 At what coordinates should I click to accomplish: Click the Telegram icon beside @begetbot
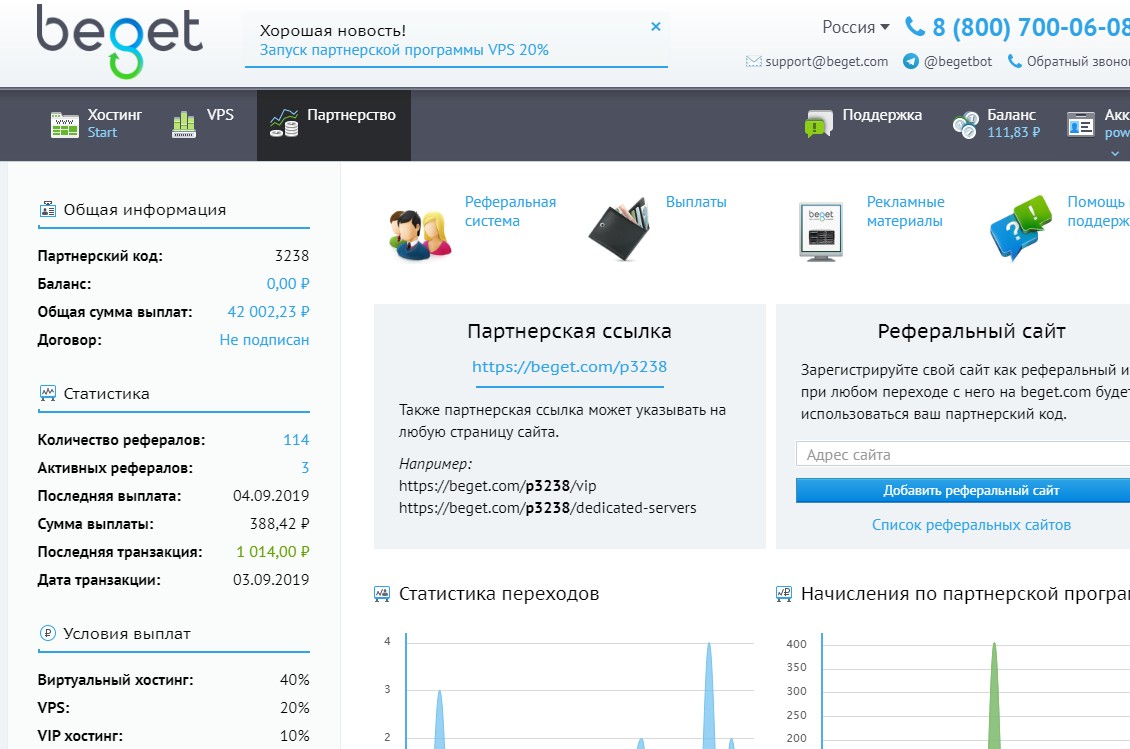pyautogui.click(x=911, y=61)
